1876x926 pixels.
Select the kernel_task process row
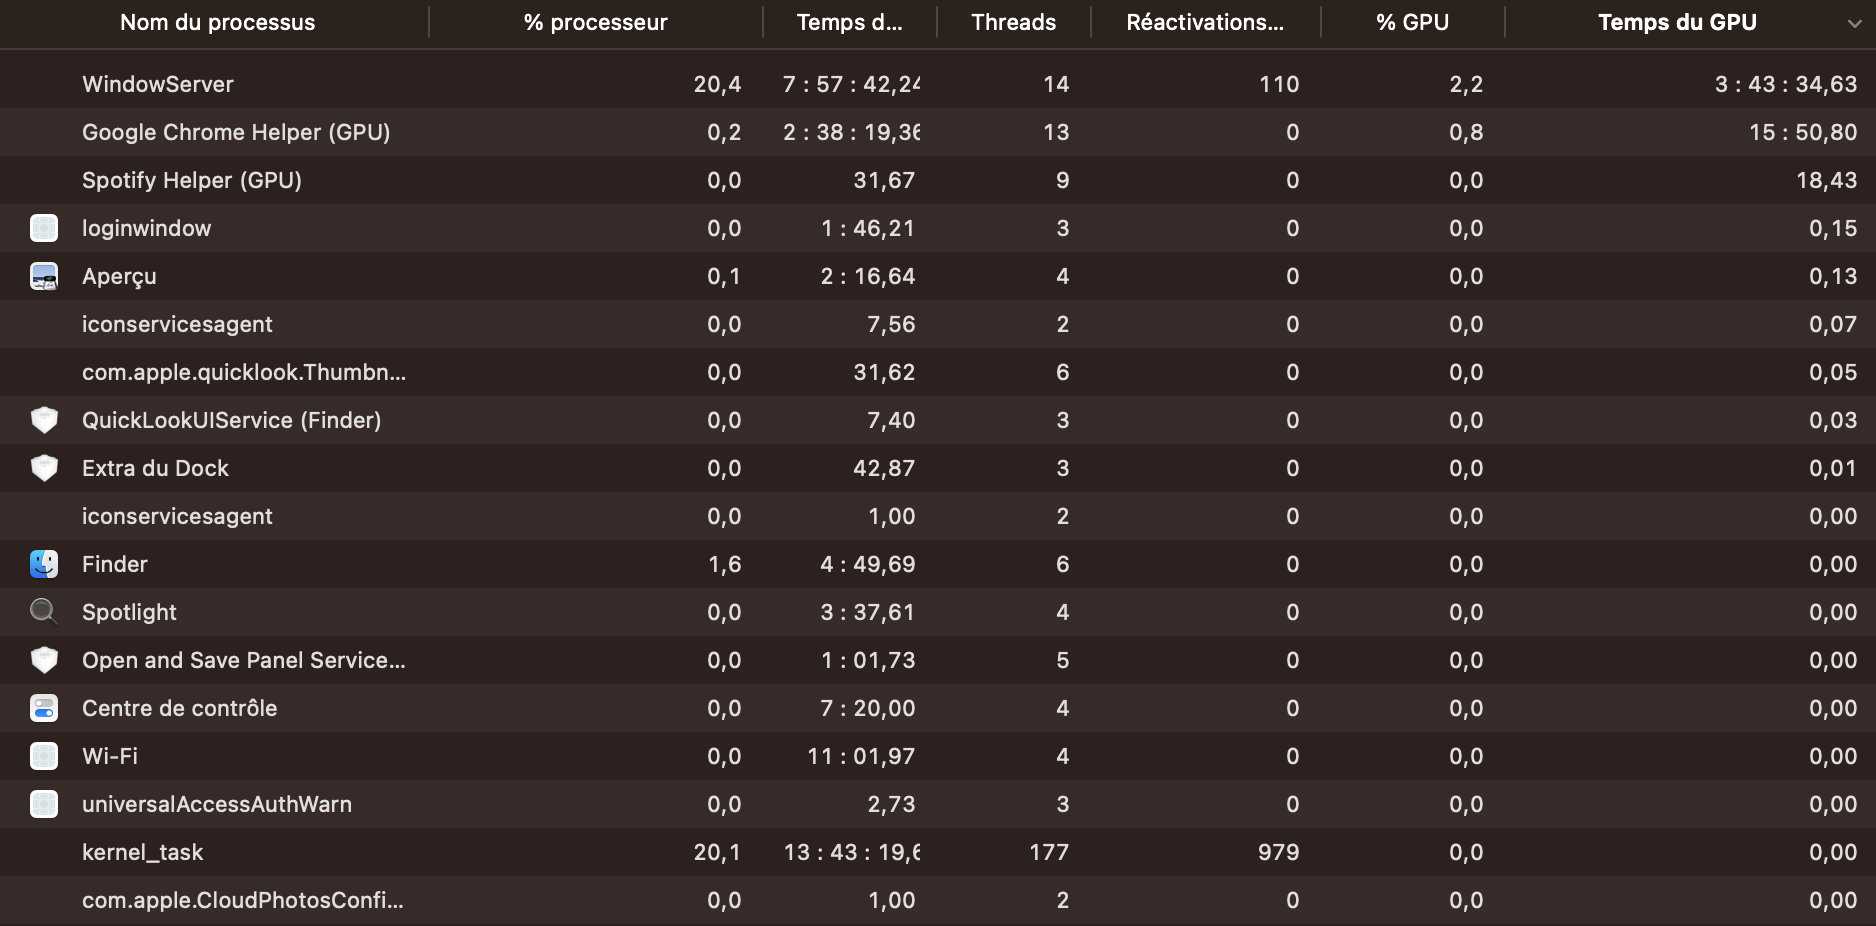[142, 852]
